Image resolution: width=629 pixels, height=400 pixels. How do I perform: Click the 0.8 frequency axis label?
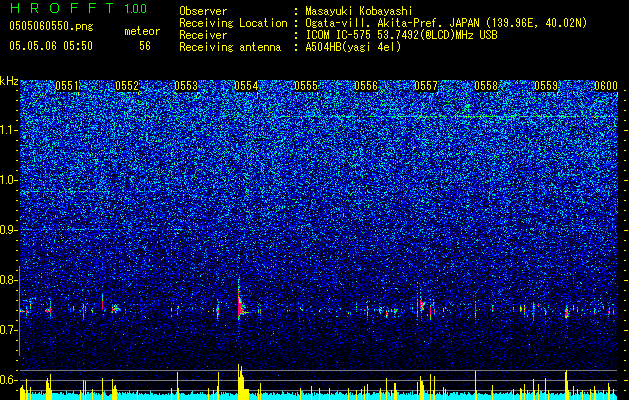pos(9,280)
